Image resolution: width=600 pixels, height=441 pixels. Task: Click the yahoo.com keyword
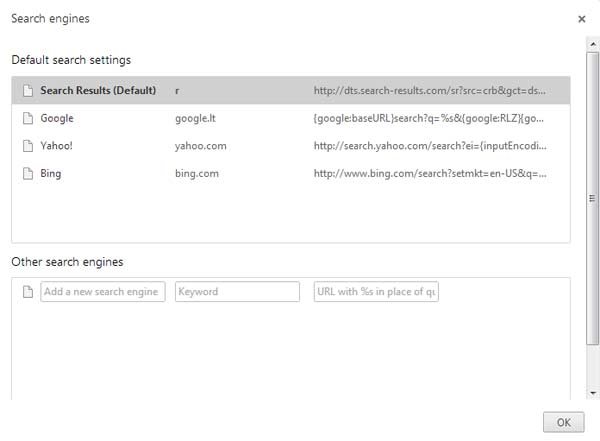(201, 146)
